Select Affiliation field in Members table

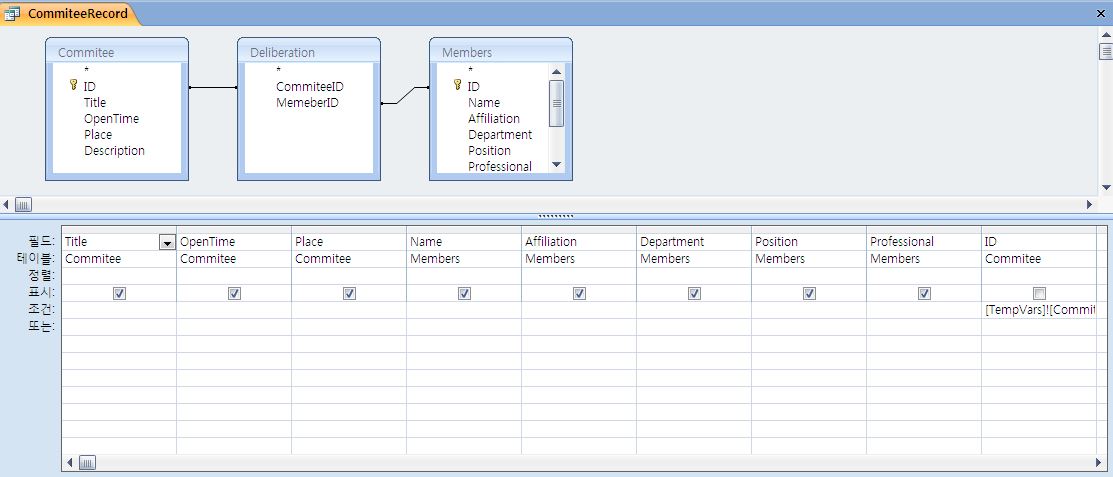click(x=493, y=119)
